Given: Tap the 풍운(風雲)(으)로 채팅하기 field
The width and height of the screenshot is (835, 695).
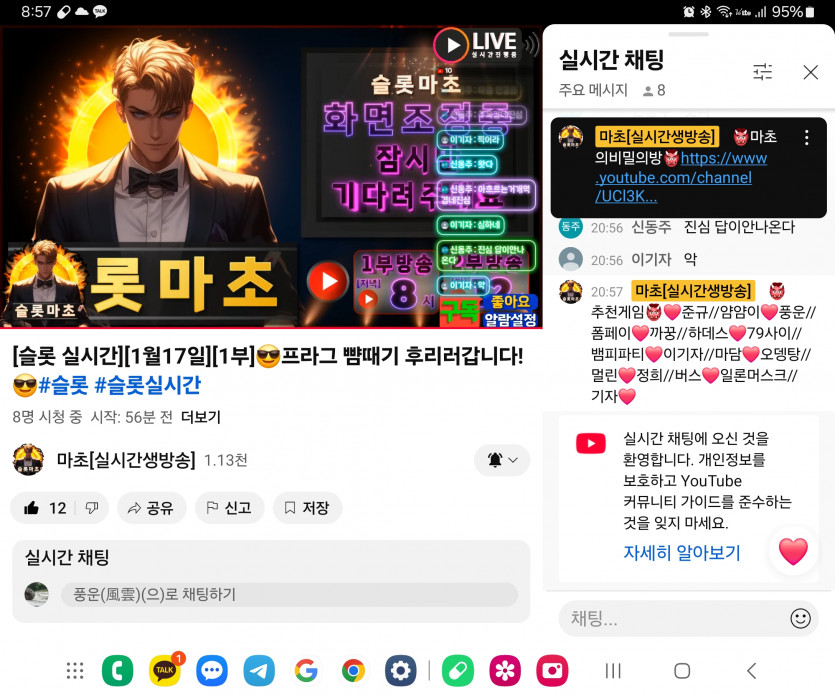Looking at the screenshot, I should tap(289, 594).
